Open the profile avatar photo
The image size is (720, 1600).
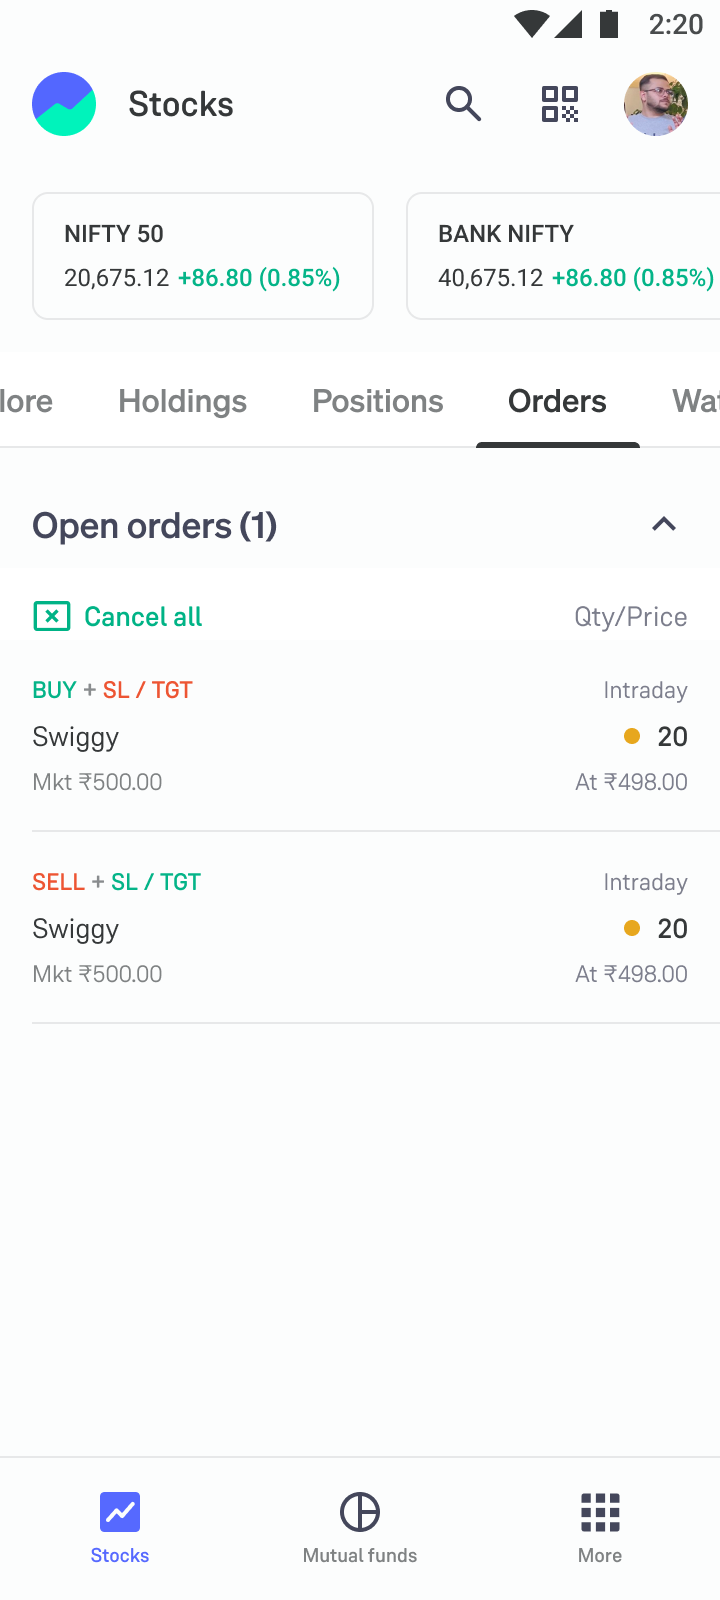tap(656, 104)
